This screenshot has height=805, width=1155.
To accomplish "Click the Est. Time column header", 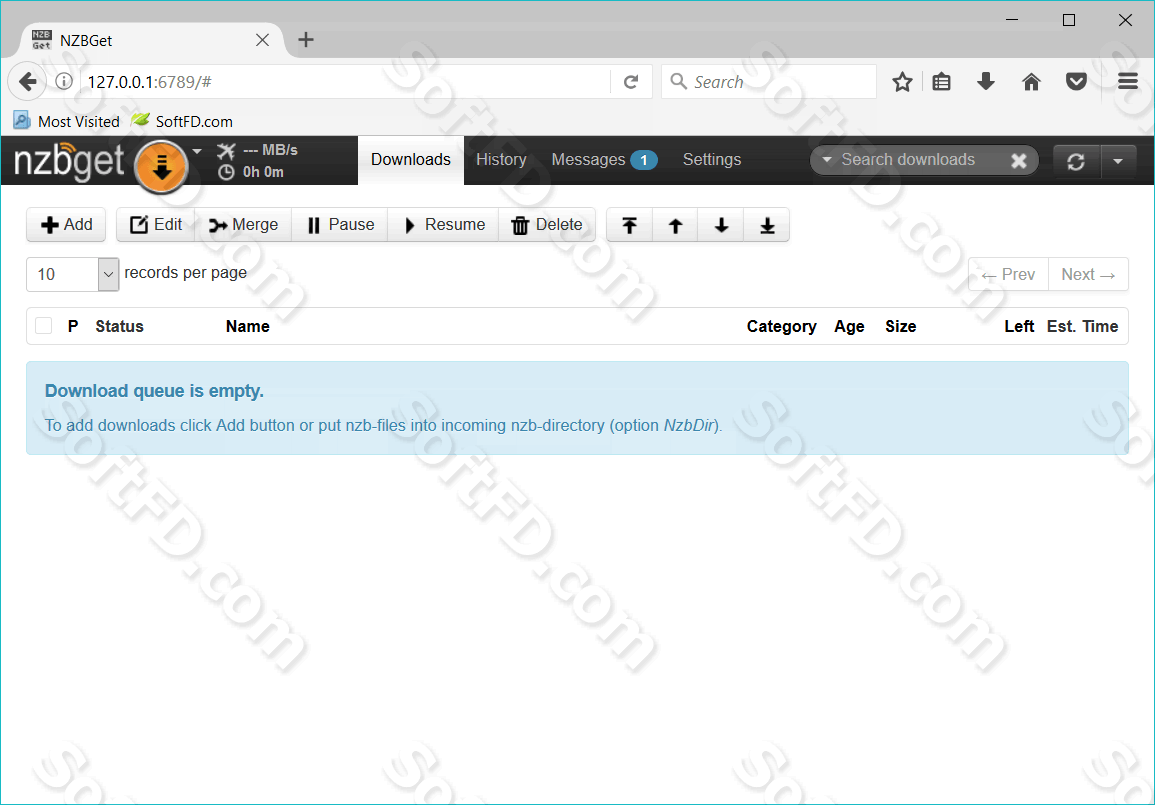I will [1083, 326].
